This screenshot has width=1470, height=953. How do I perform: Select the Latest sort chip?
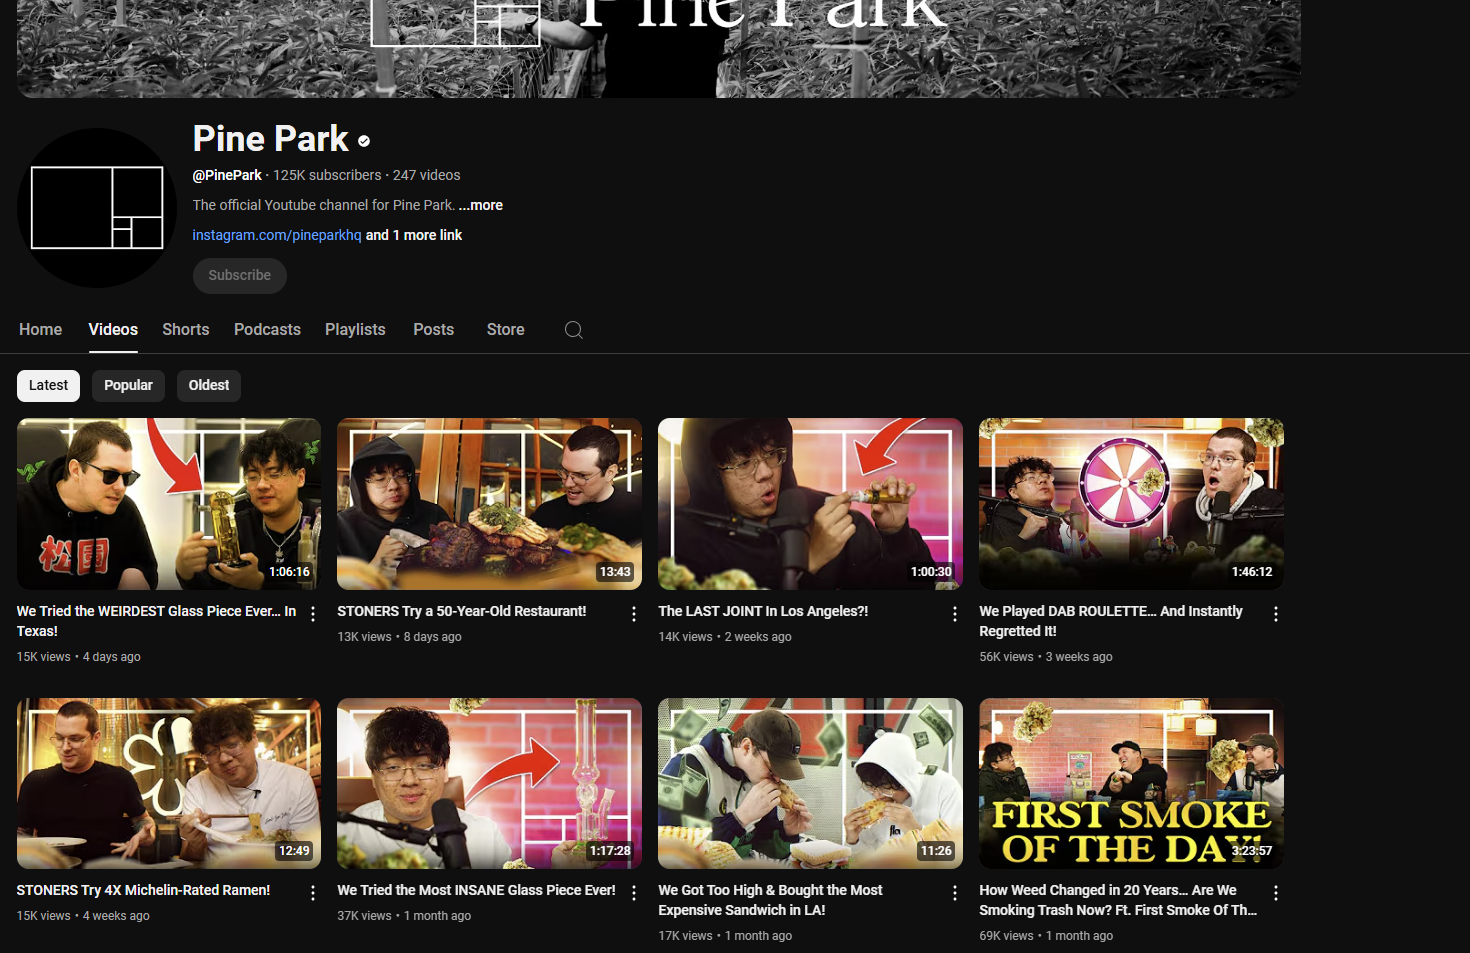click(x=48, y=386)
